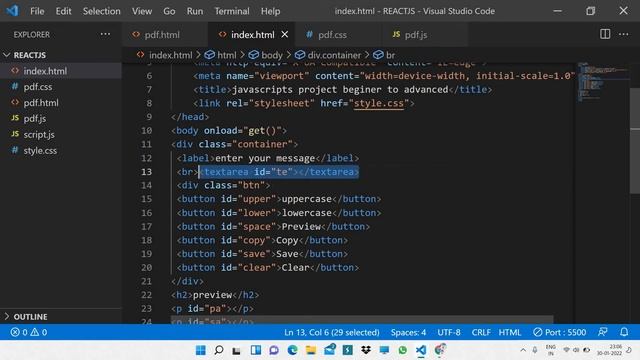Click the uppercase button code on line 15
640x360 pixels.
(x=279, y=199)
